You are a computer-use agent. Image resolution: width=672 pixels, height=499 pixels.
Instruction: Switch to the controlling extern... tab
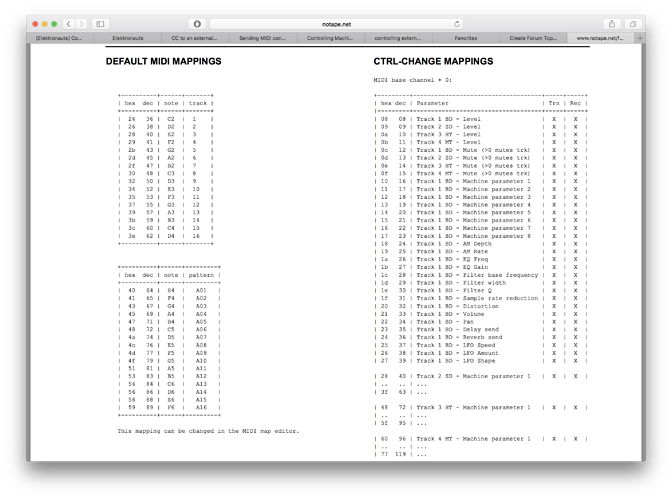point(398,38)
